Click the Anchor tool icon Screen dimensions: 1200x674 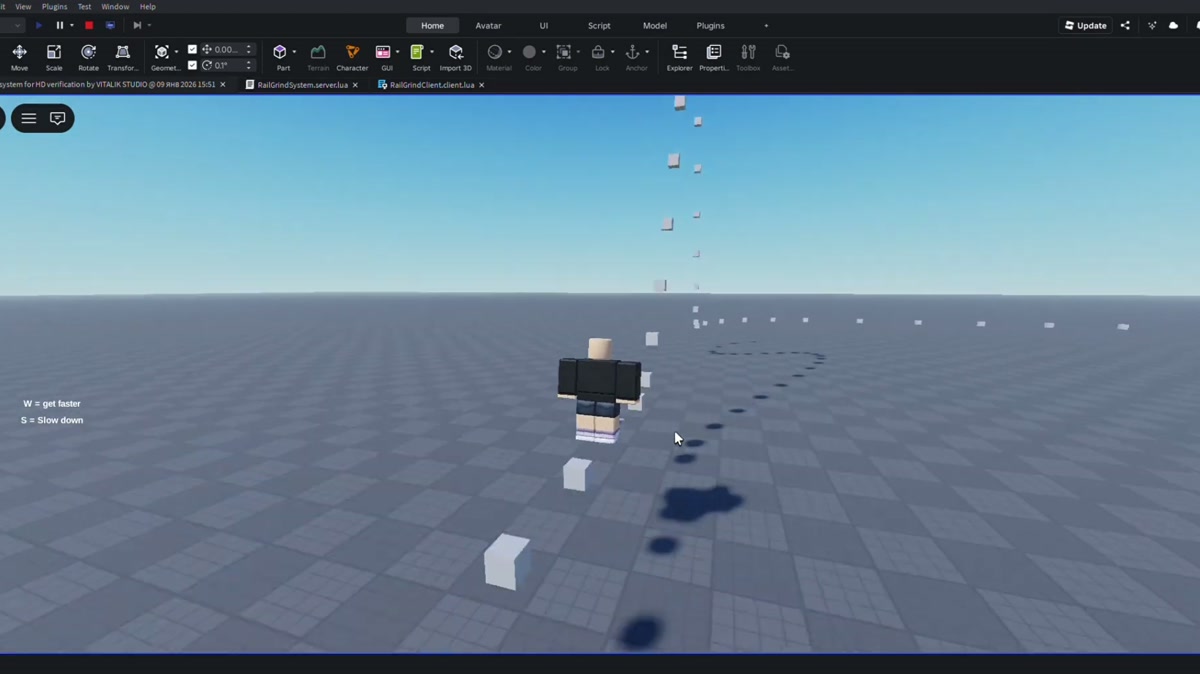pos(632,52)
